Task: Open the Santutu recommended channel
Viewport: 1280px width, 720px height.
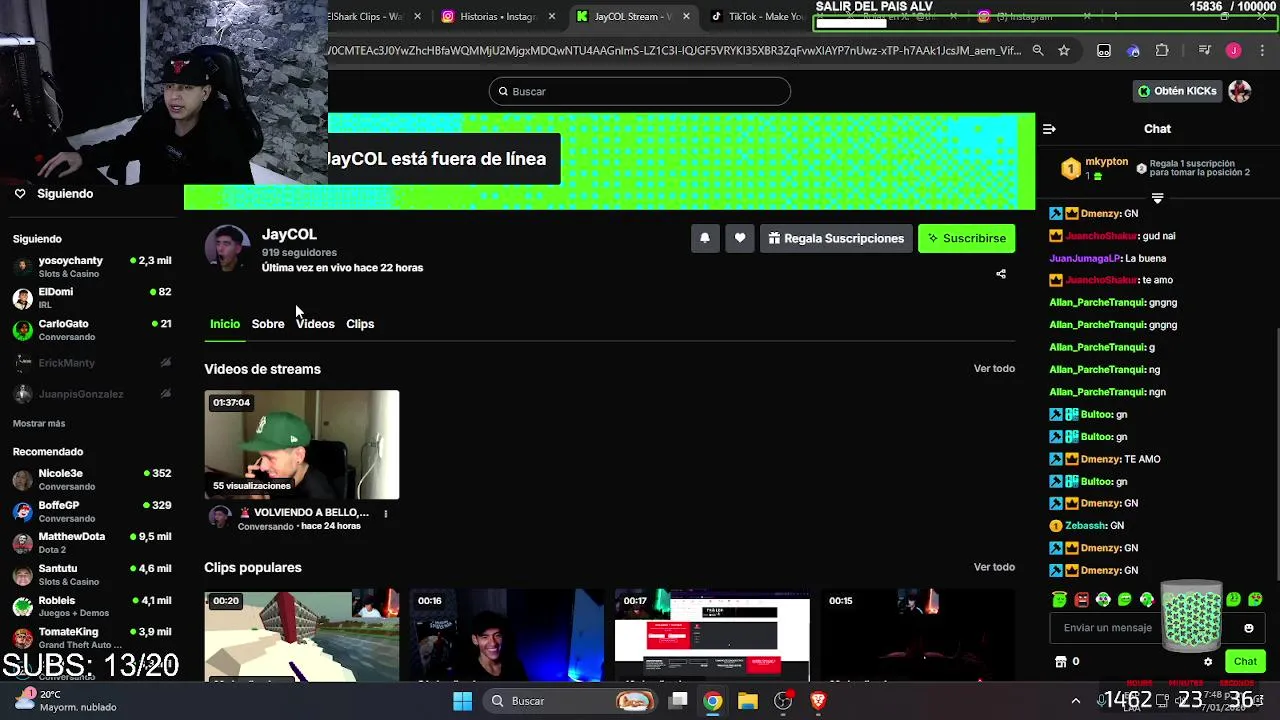Action: click(x=92, y=575)
